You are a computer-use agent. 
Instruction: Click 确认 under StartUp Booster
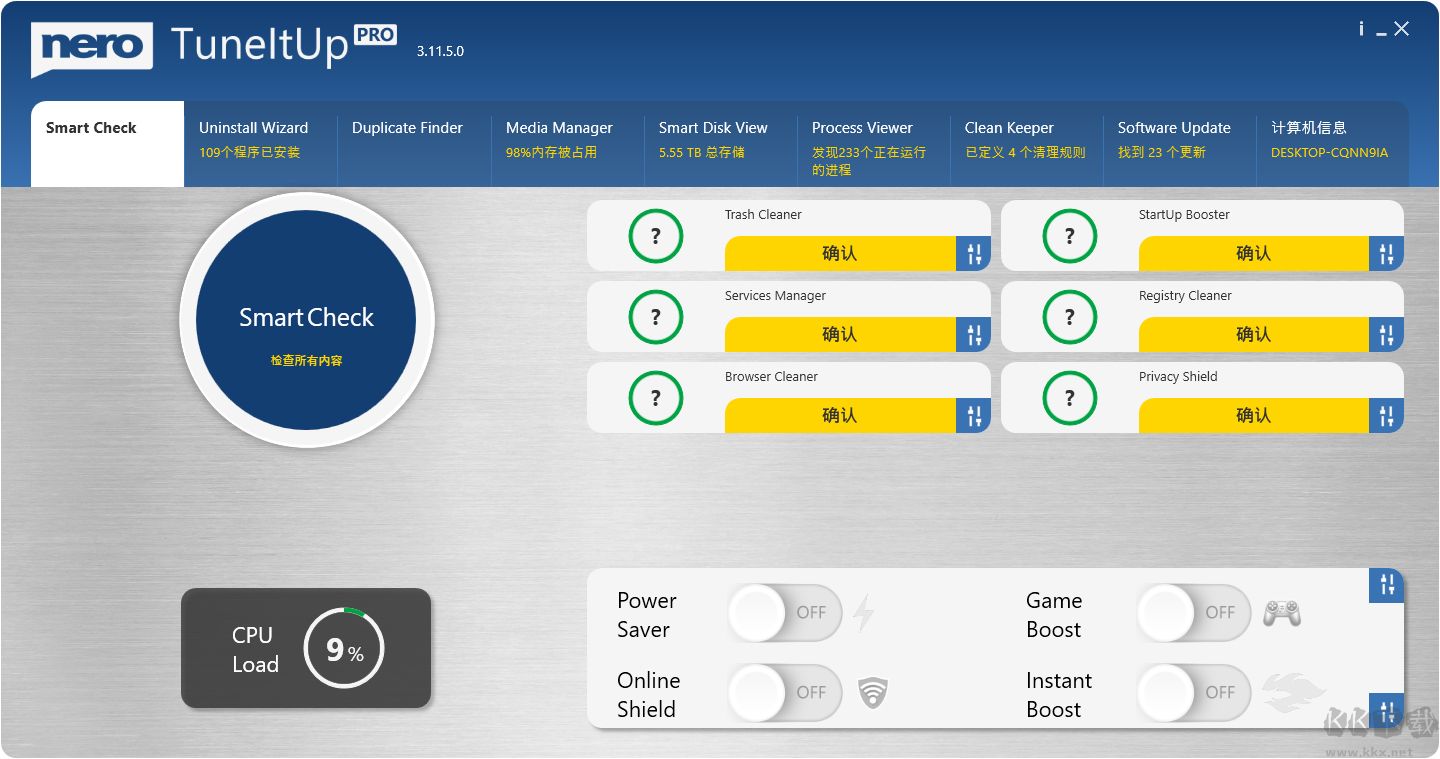tap(1254, 254)
